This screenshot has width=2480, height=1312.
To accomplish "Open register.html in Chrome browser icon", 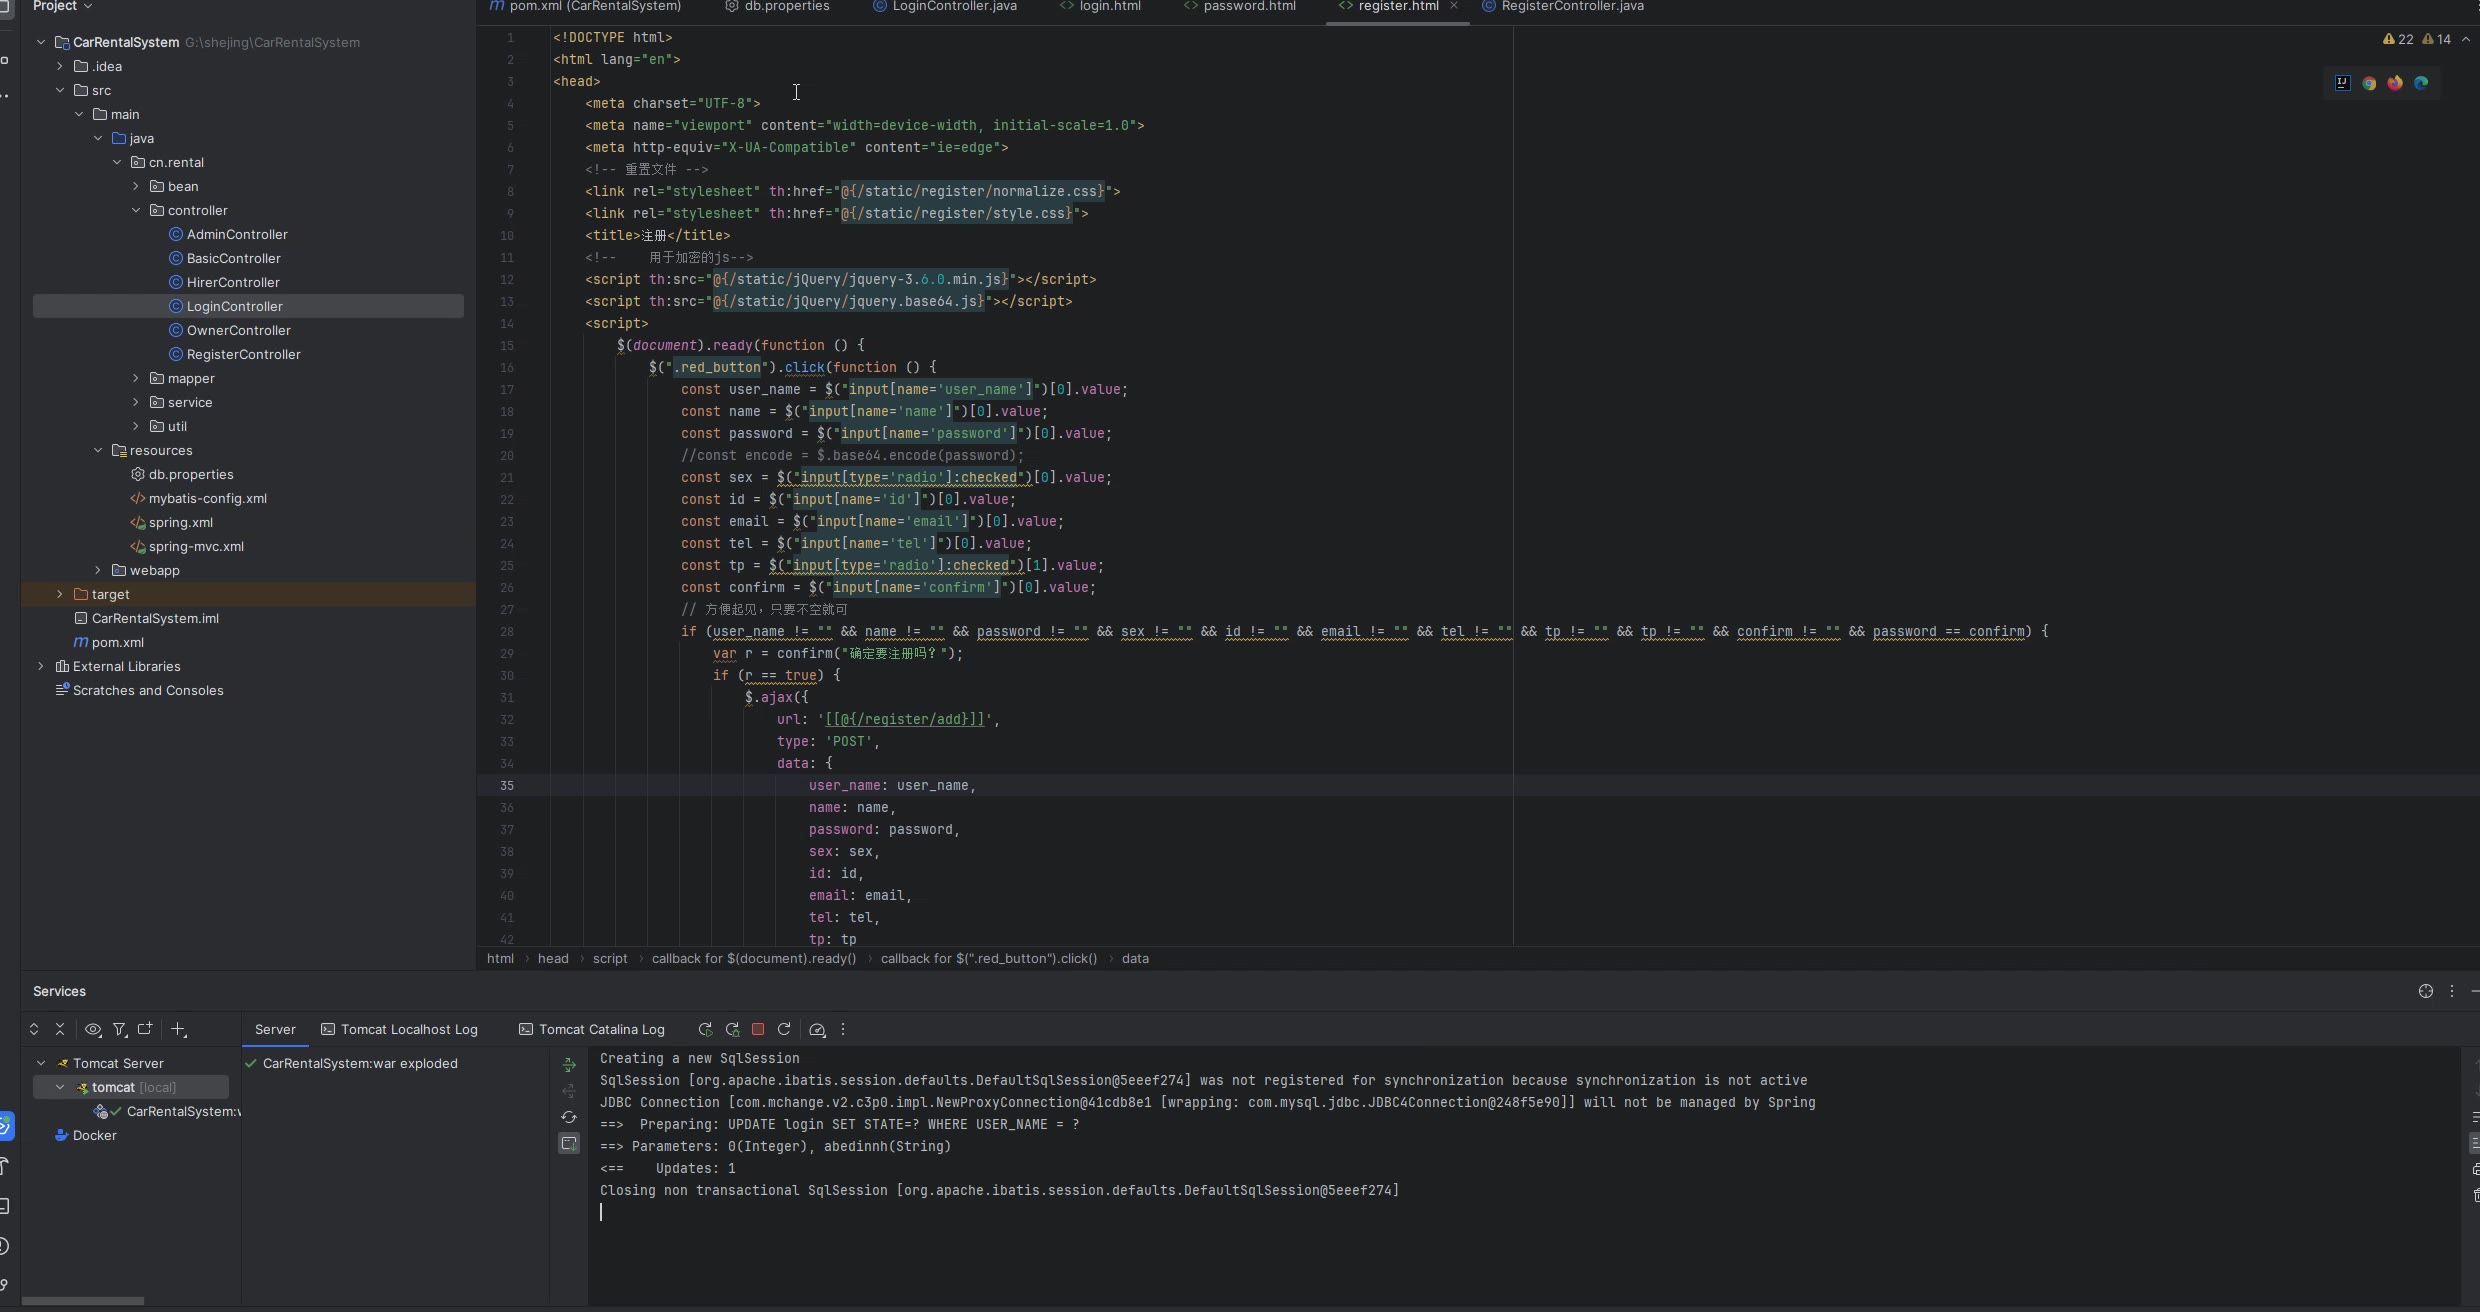I will (2369, 83).
